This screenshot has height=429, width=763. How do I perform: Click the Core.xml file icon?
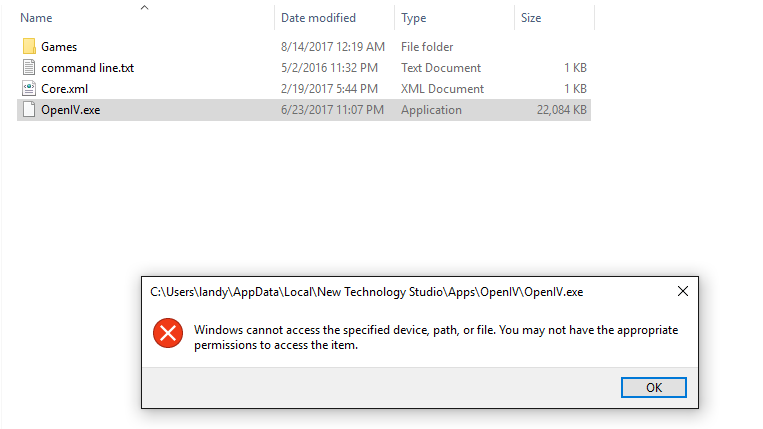tap(28, 89)
